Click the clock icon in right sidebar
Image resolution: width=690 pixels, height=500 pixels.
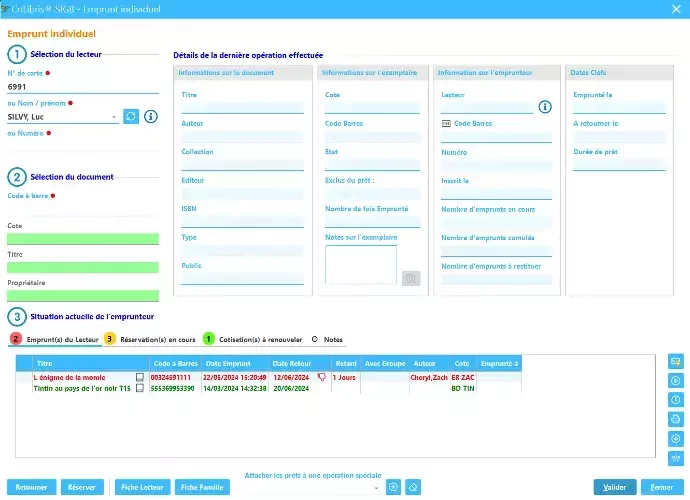click(676, 399)
